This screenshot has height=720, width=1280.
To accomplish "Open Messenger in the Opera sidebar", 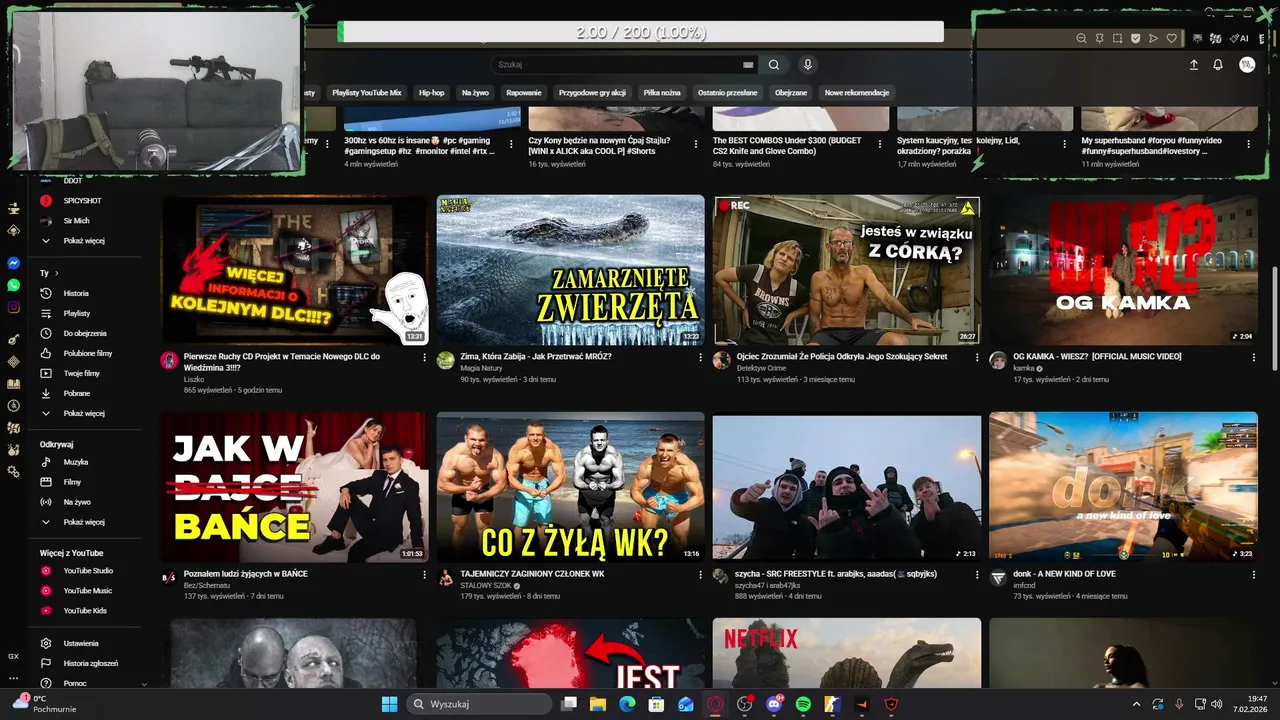I will pos(14,263).
